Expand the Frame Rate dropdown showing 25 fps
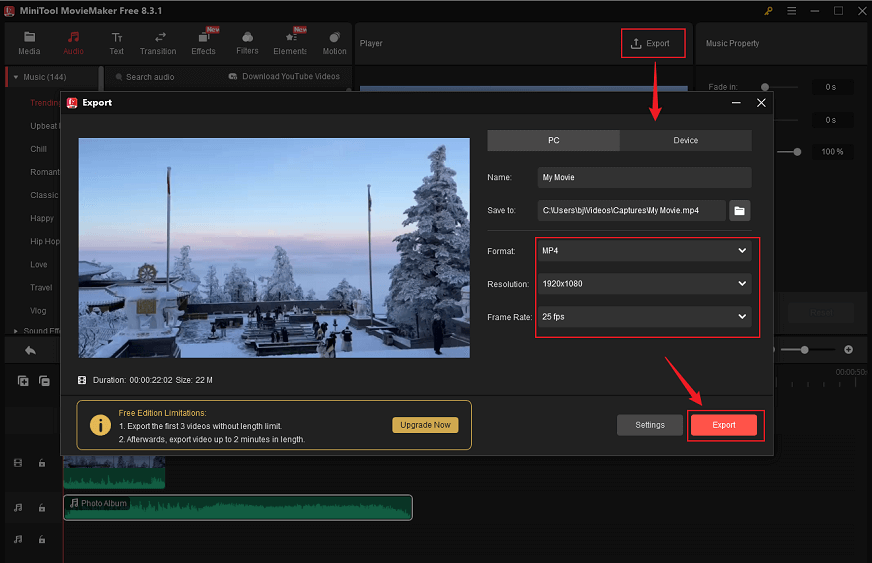Viewport: 872px width, 563px height. click(643, 317)
